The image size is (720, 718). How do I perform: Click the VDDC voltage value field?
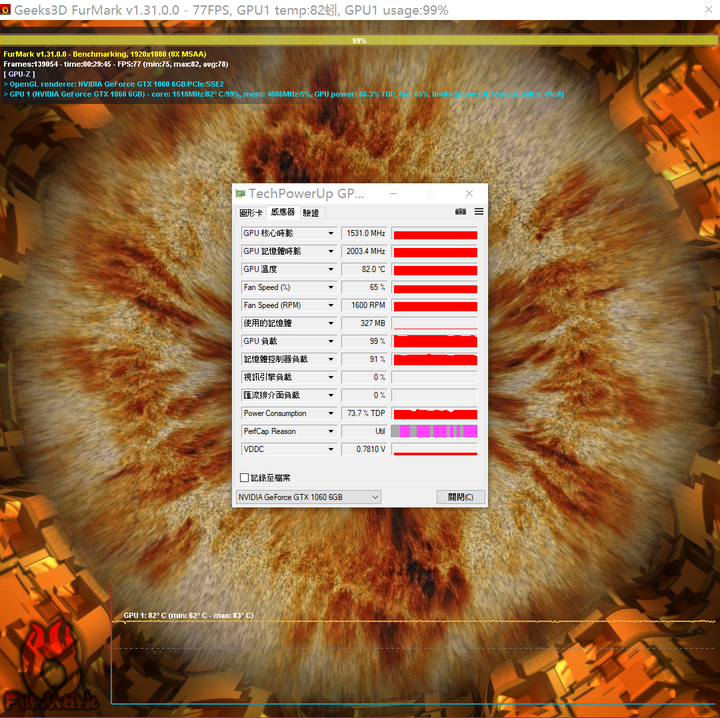pos(365,449)
